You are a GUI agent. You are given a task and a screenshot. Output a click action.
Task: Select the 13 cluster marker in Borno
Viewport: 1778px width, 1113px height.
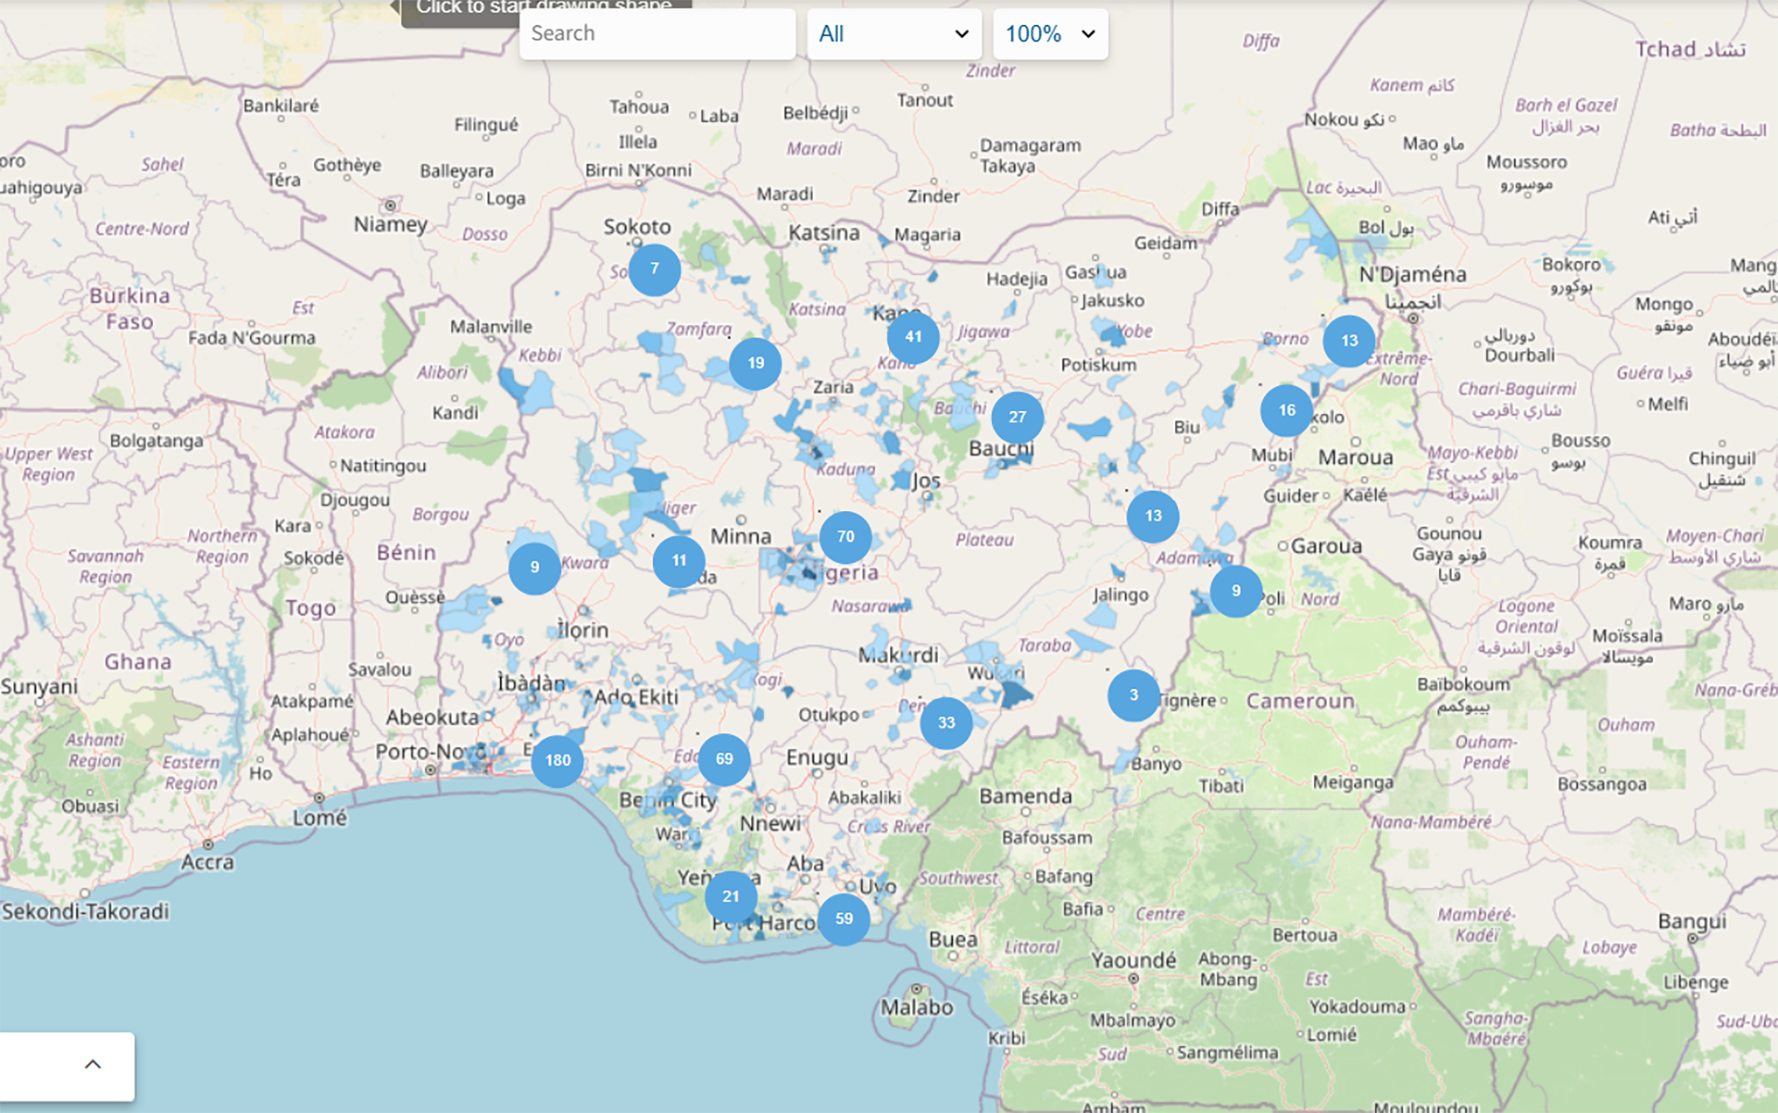pos(1349,341)
